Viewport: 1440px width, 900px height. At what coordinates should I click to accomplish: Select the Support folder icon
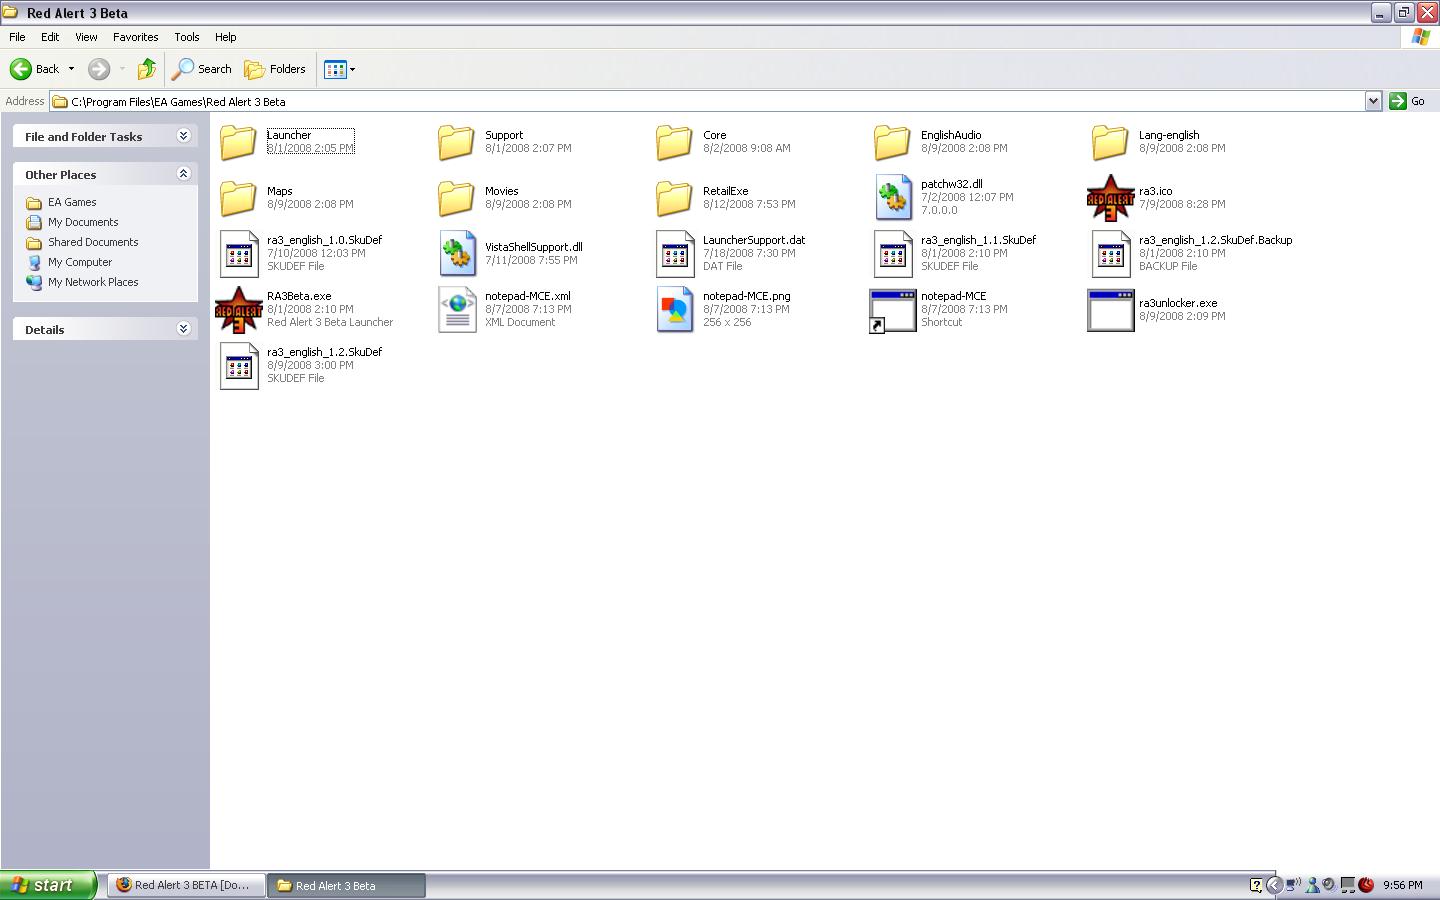coord(456,142)
